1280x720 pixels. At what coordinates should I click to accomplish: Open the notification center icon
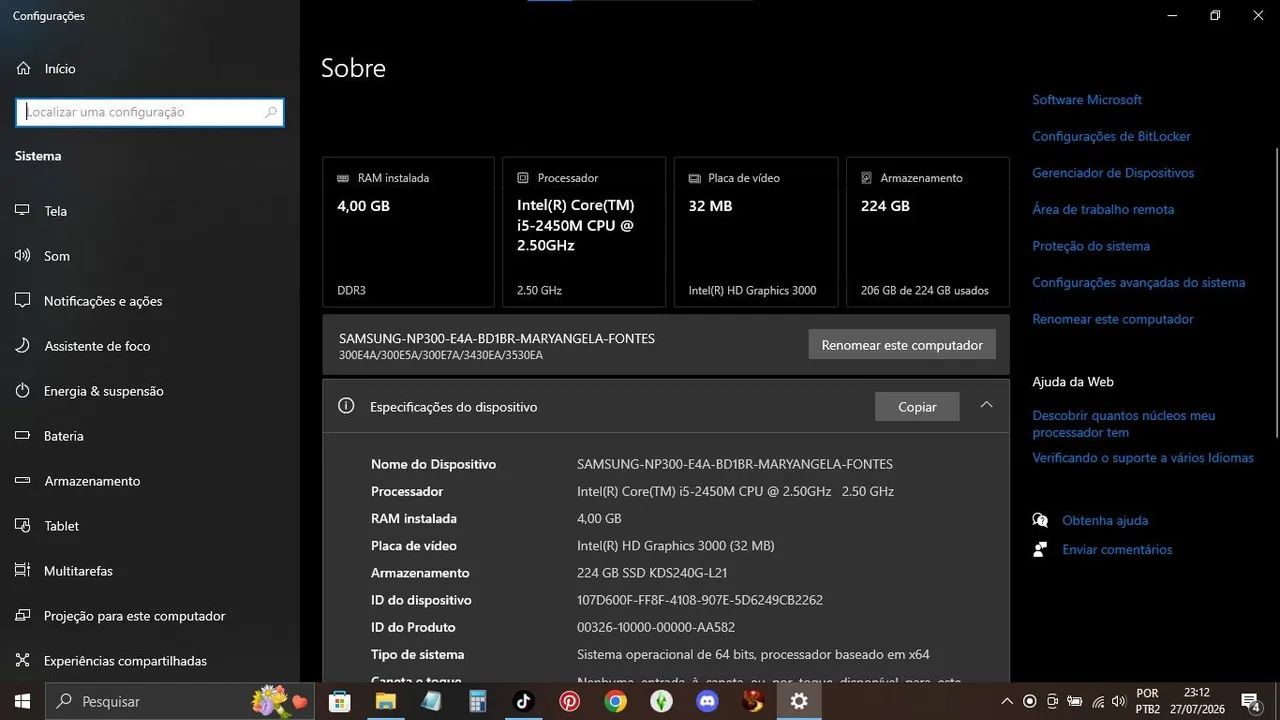point(1250,701)
